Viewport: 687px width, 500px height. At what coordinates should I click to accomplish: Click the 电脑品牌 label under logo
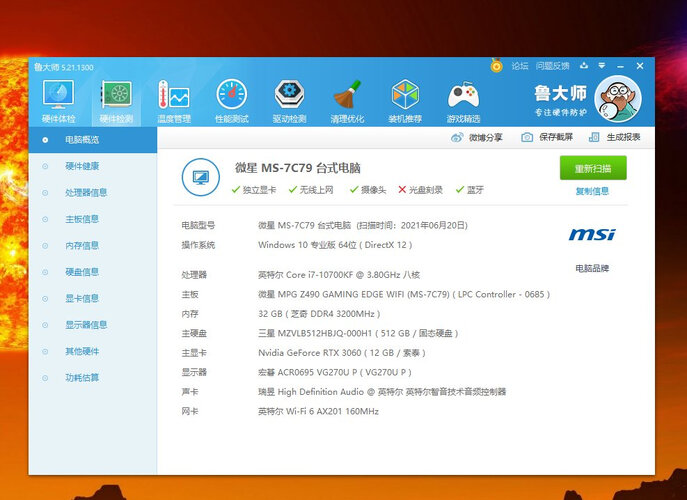(592, 268)
